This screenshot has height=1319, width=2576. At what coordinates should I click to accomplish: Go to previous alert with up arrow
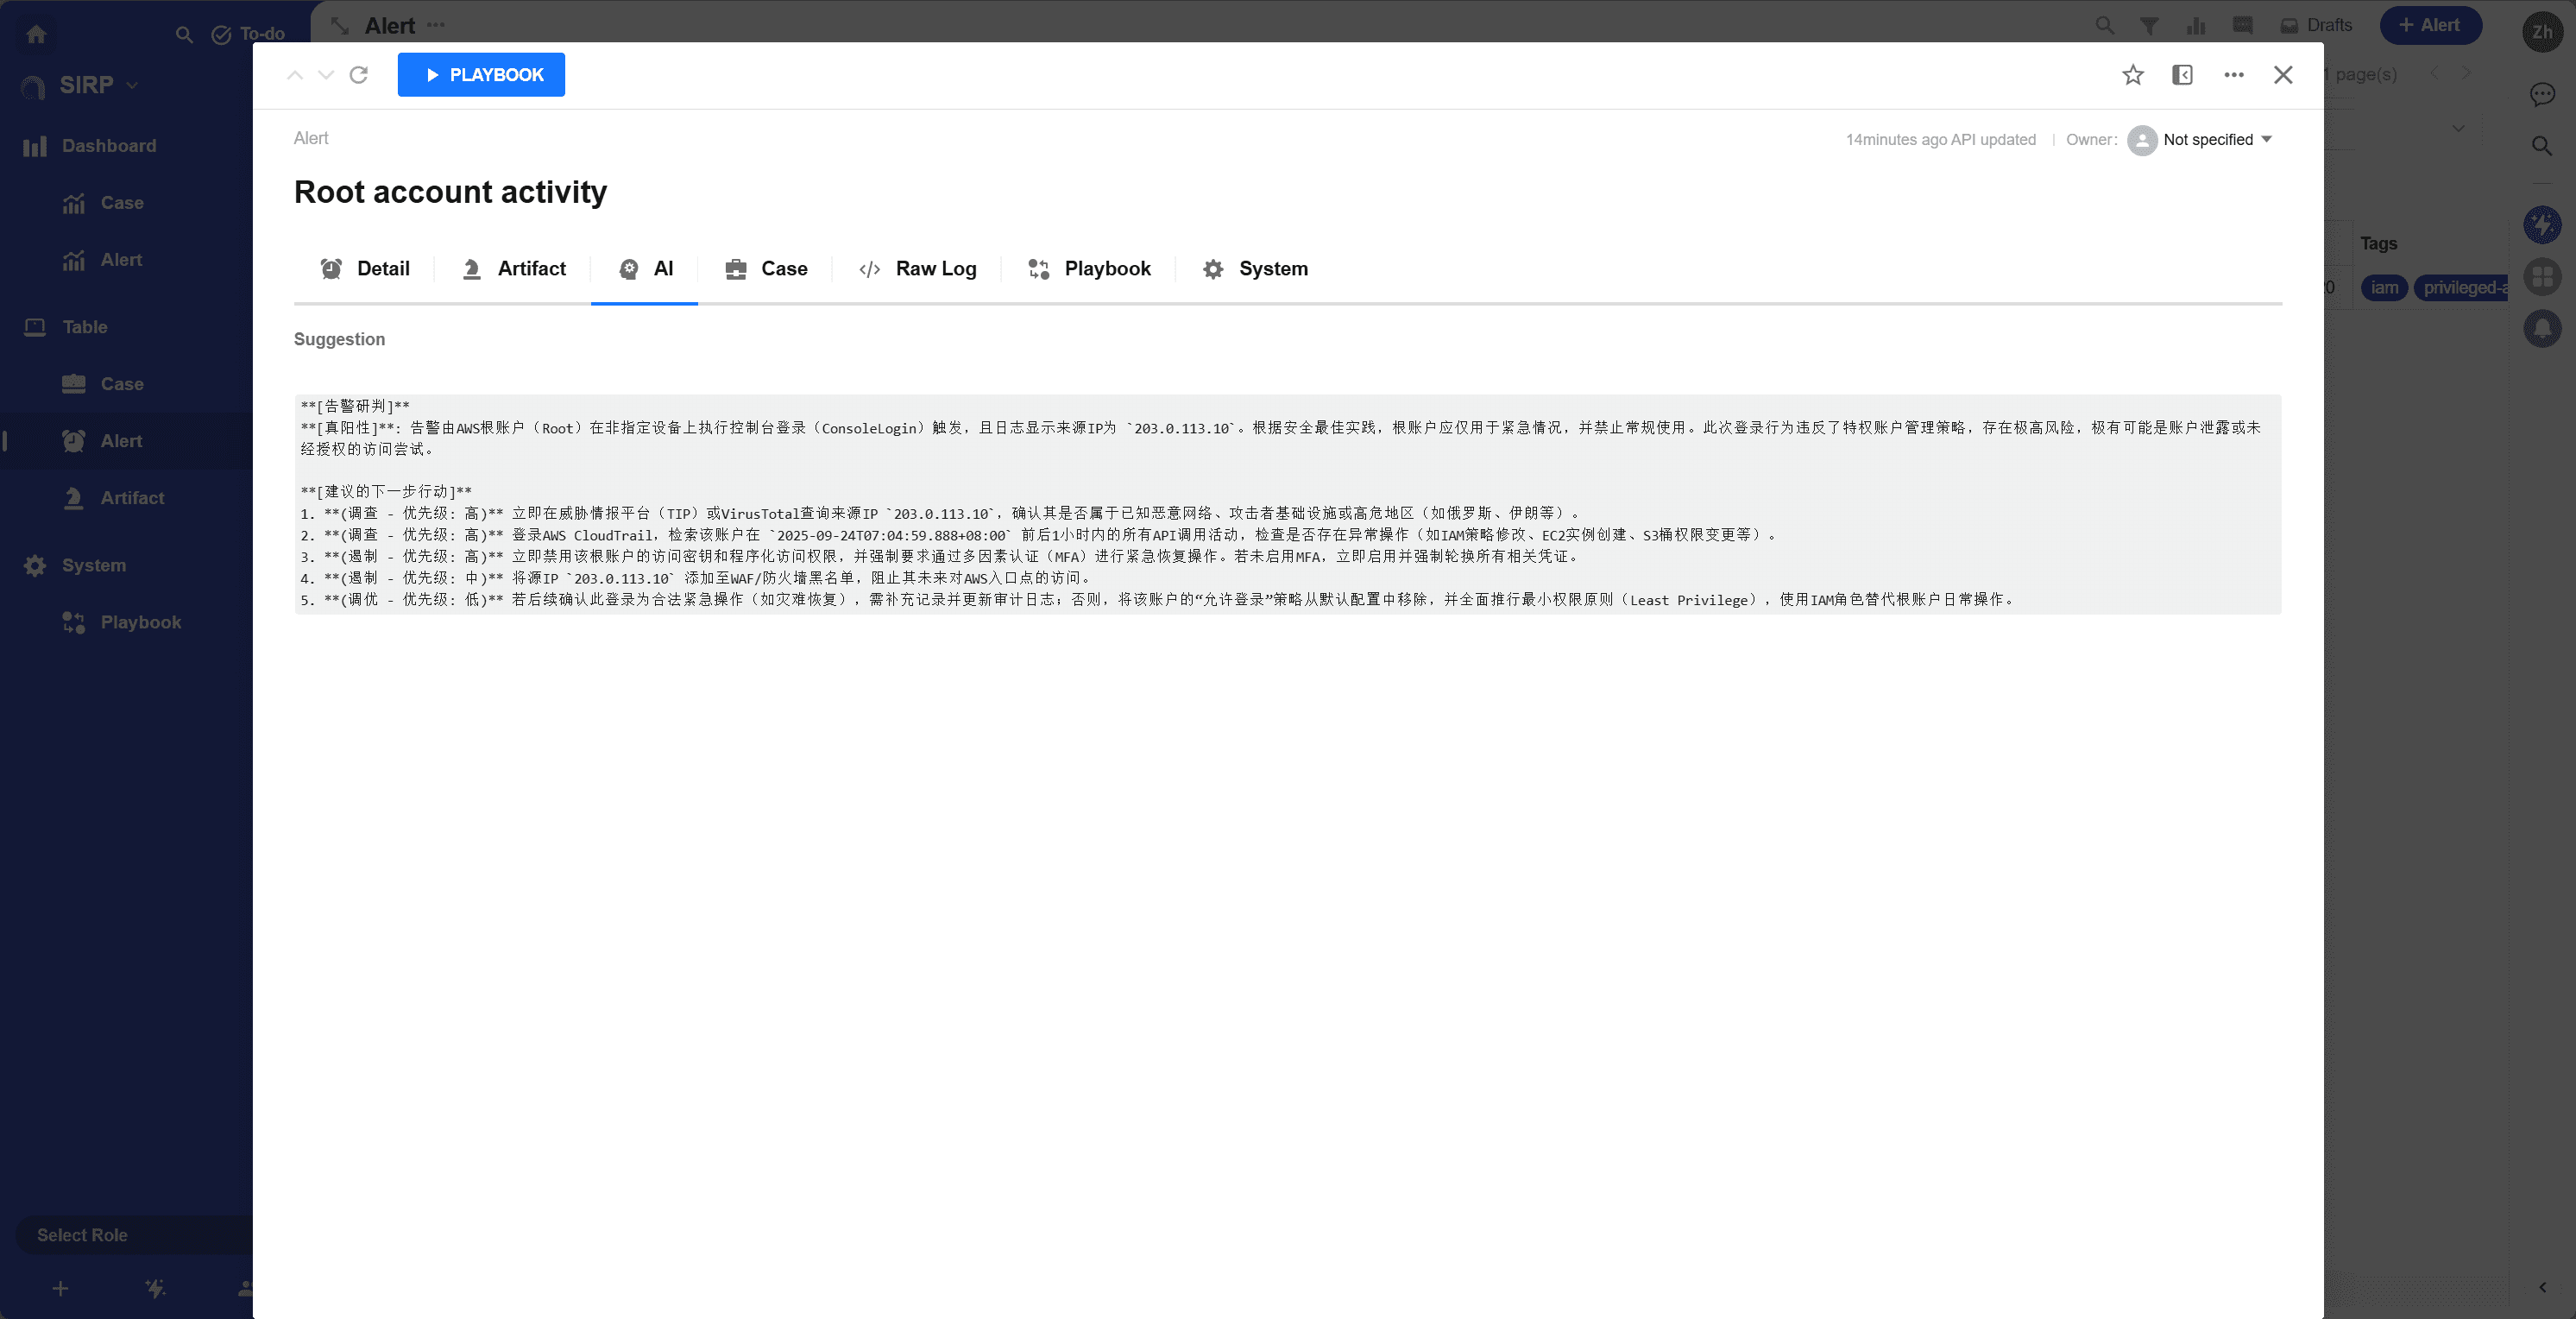295,75
